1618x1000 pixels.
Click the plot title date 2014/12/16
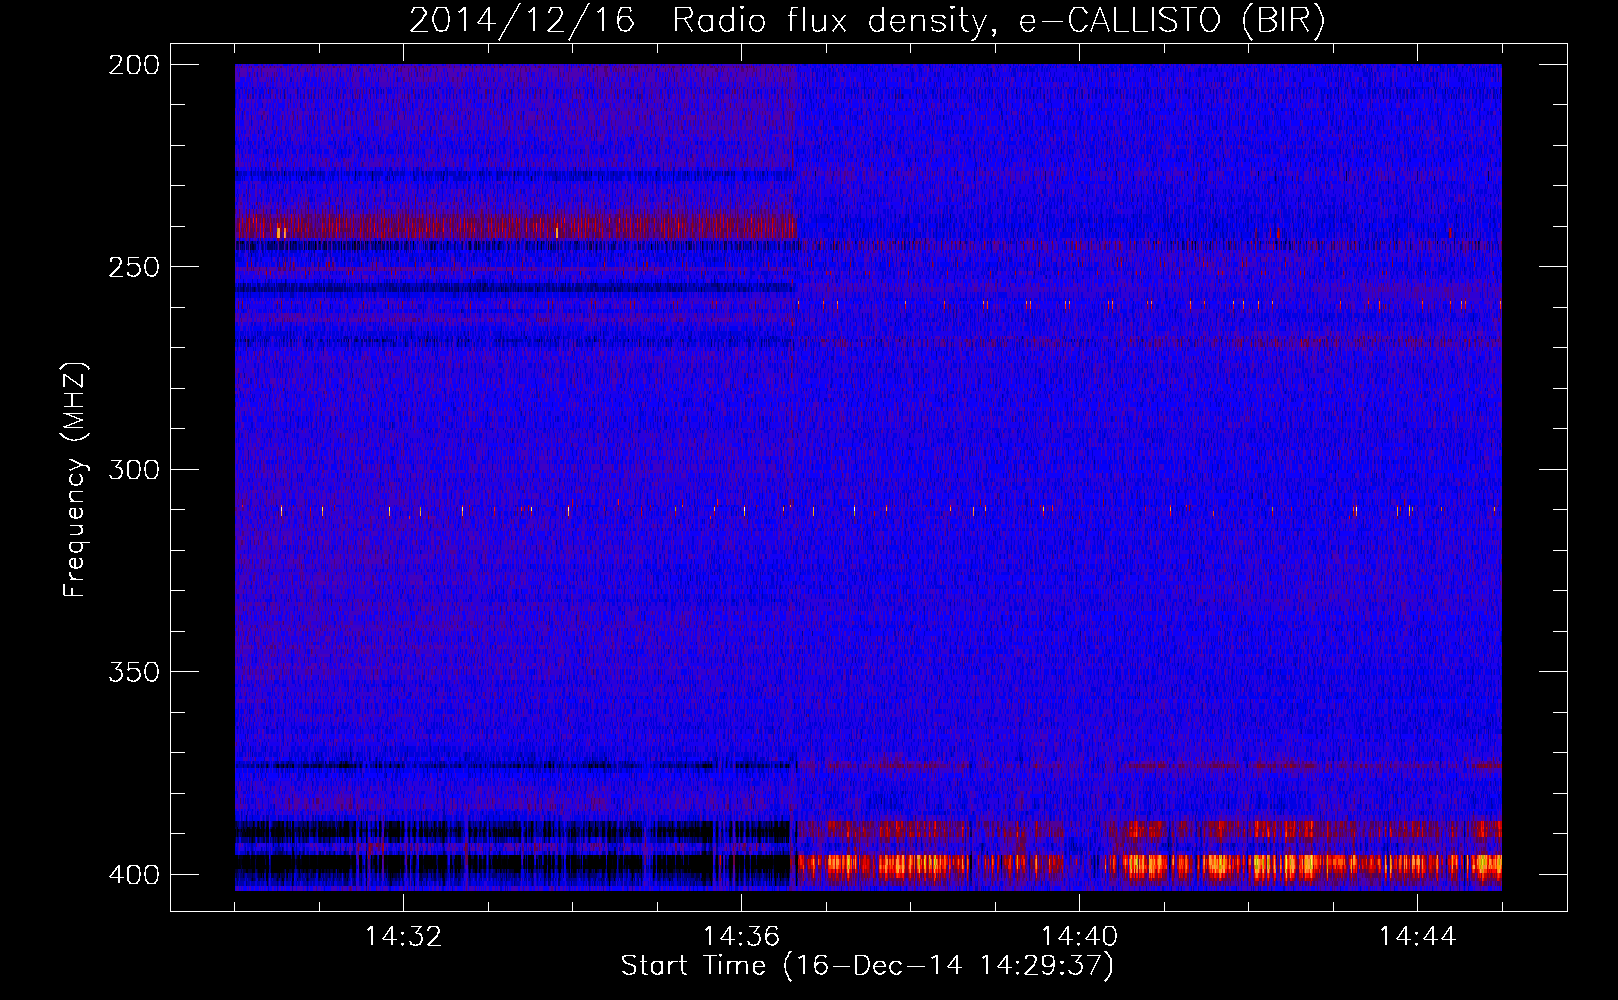click(522, 21)
